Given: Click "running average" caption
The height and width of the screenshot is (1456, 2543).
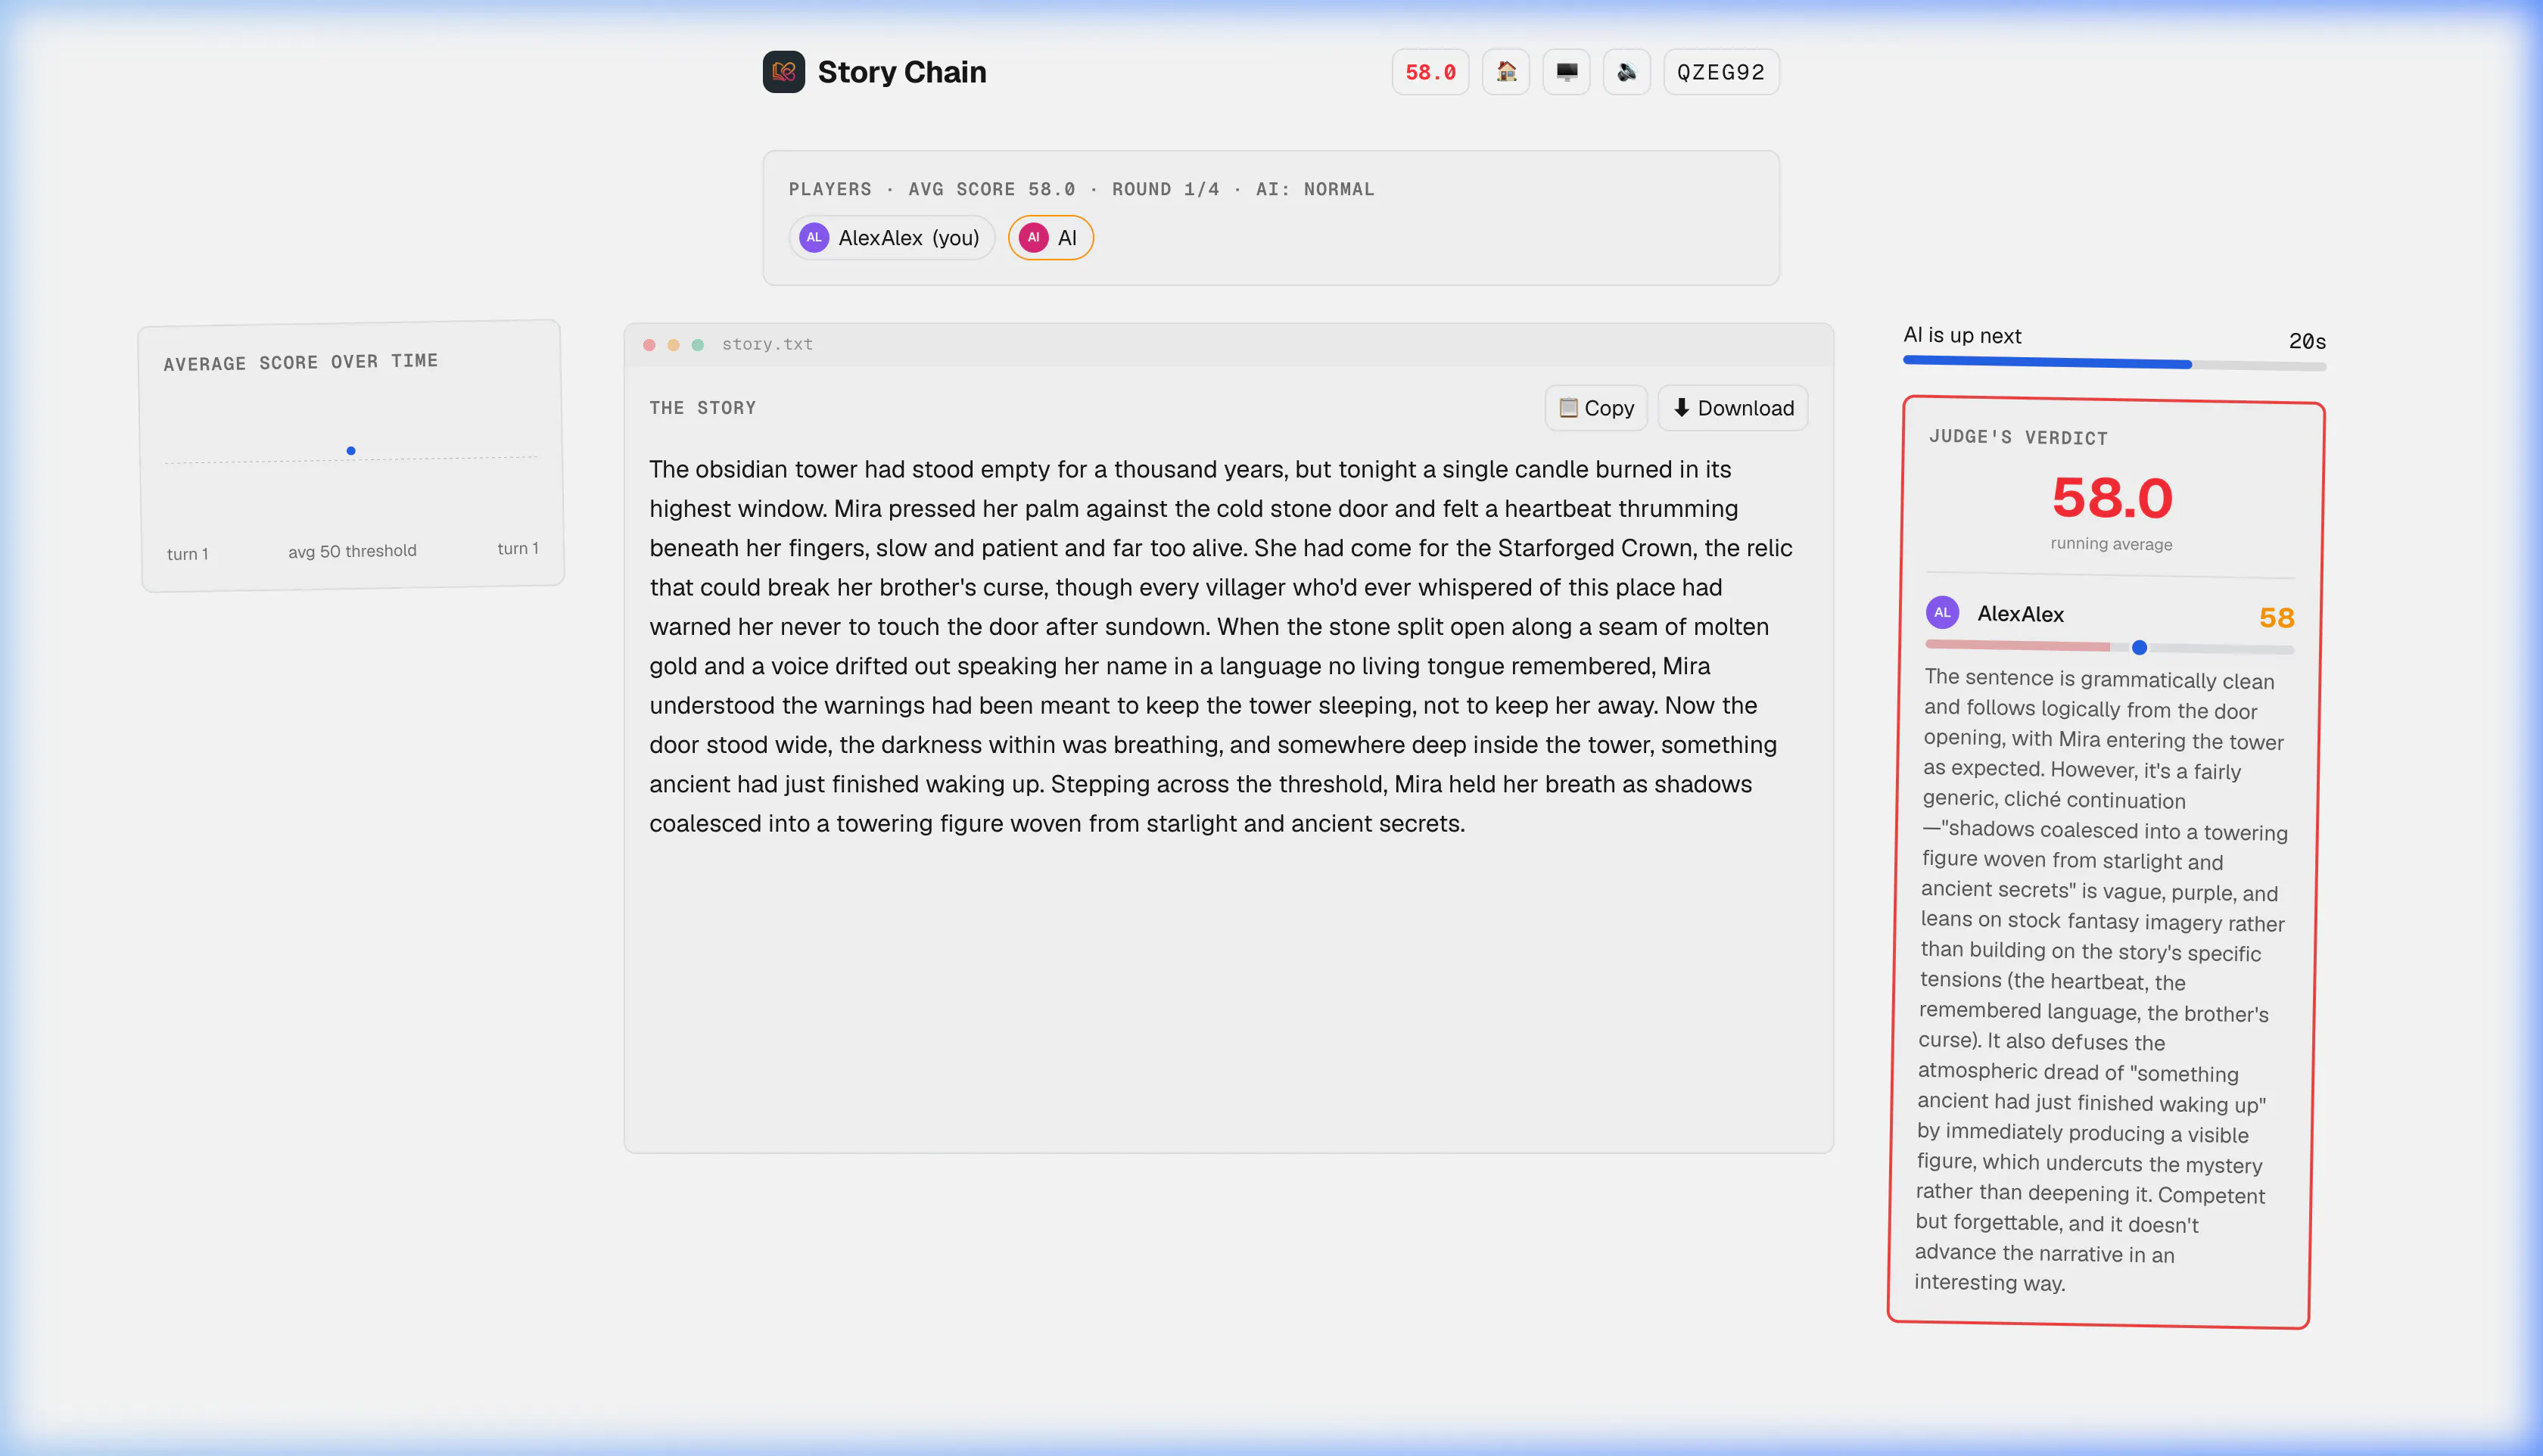Looking at the screenshot, I should 2111,544.
